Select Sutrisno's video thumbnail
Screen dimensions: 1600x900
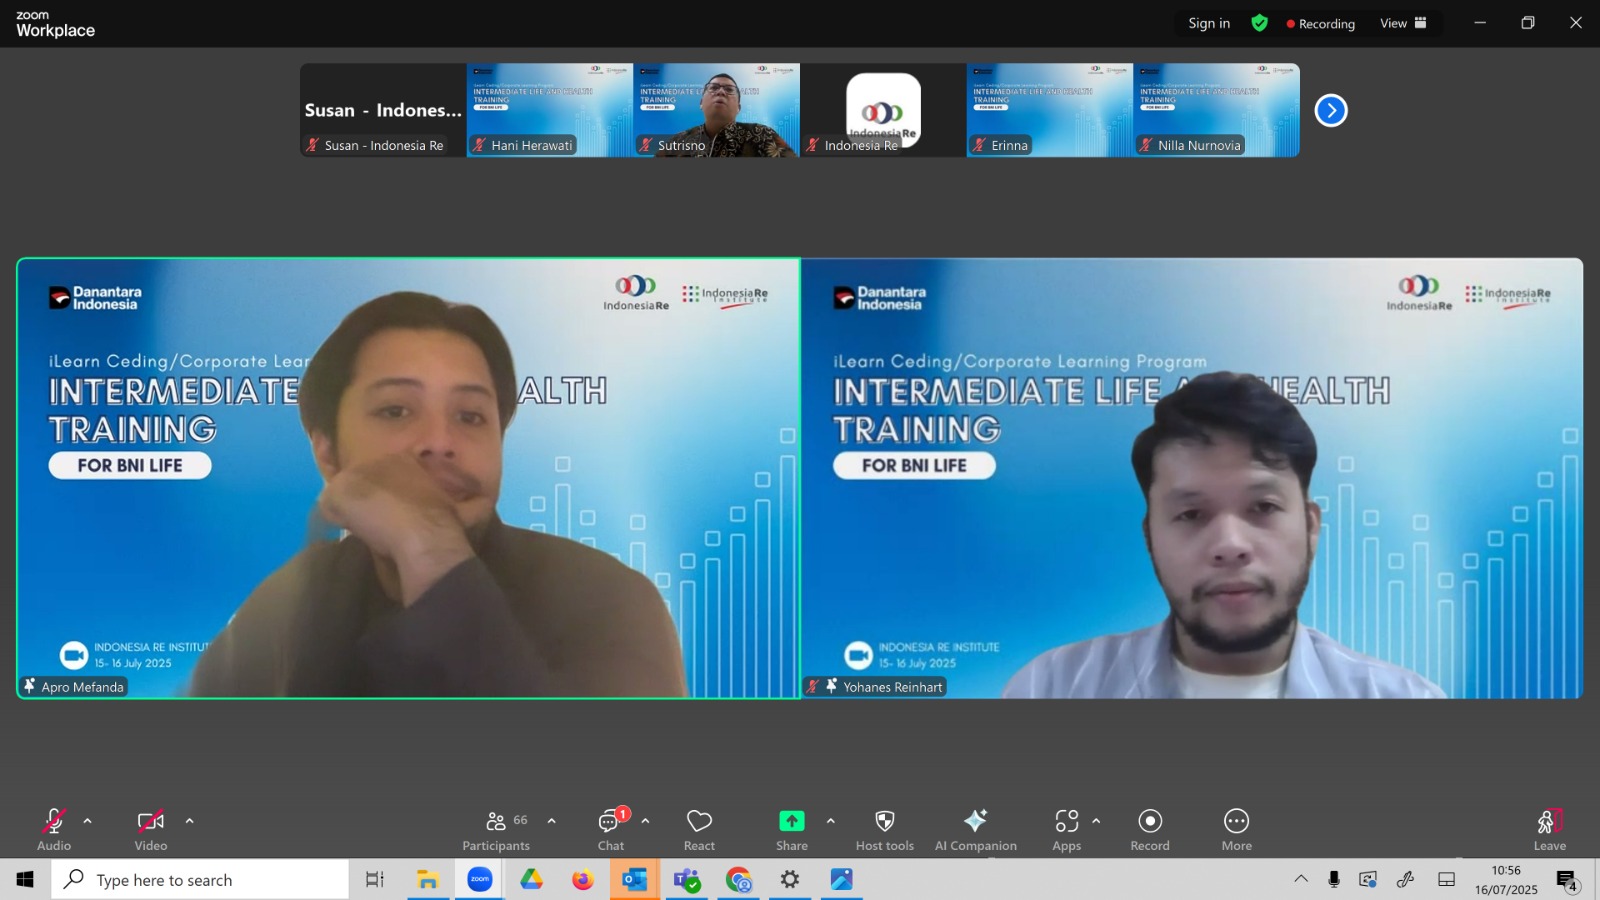(x=717, y=110)
